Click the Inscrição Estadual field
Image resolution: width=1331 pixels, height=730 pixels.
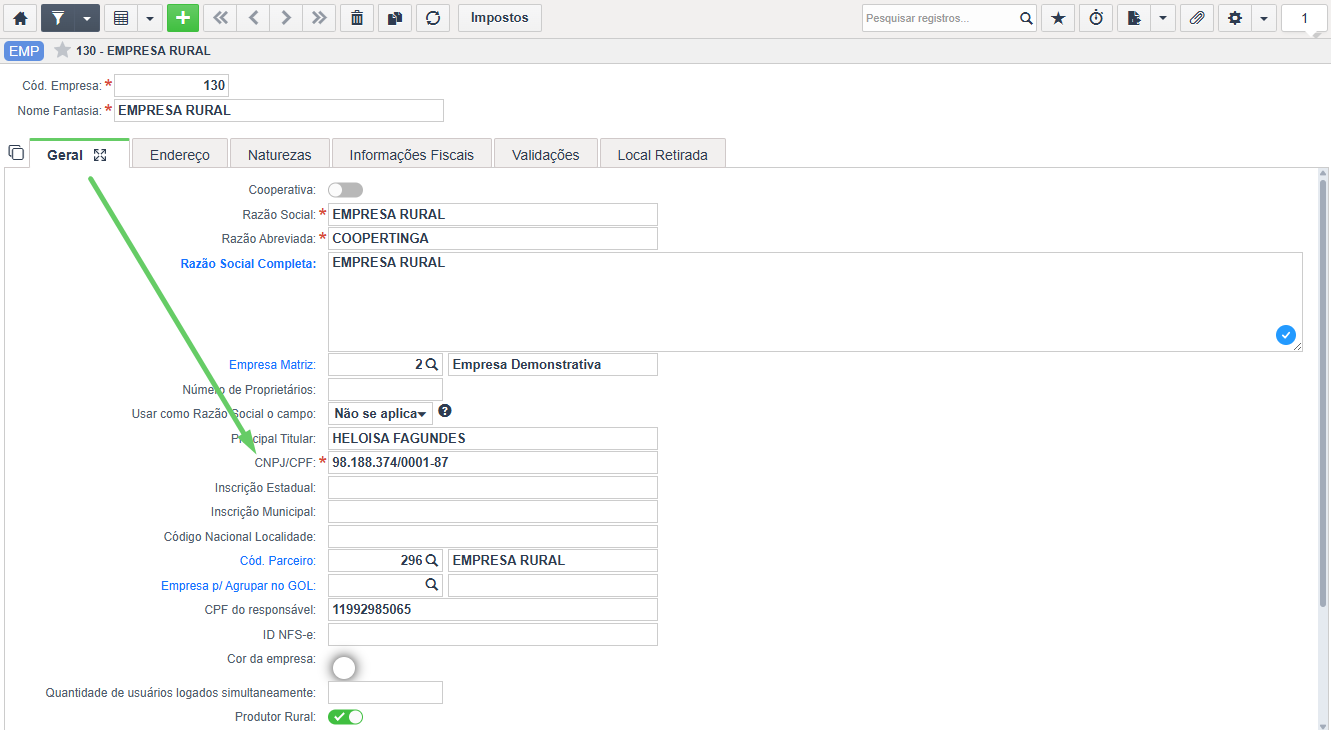pyautogui.click(x=493, y=487)
